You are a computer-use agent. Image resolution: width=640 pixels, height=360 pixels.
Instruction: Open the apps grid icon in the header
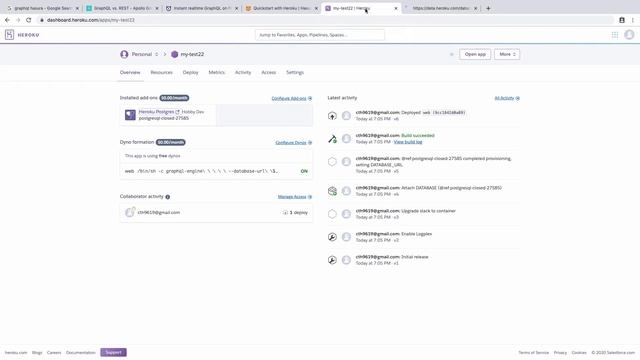coord(615,35)
